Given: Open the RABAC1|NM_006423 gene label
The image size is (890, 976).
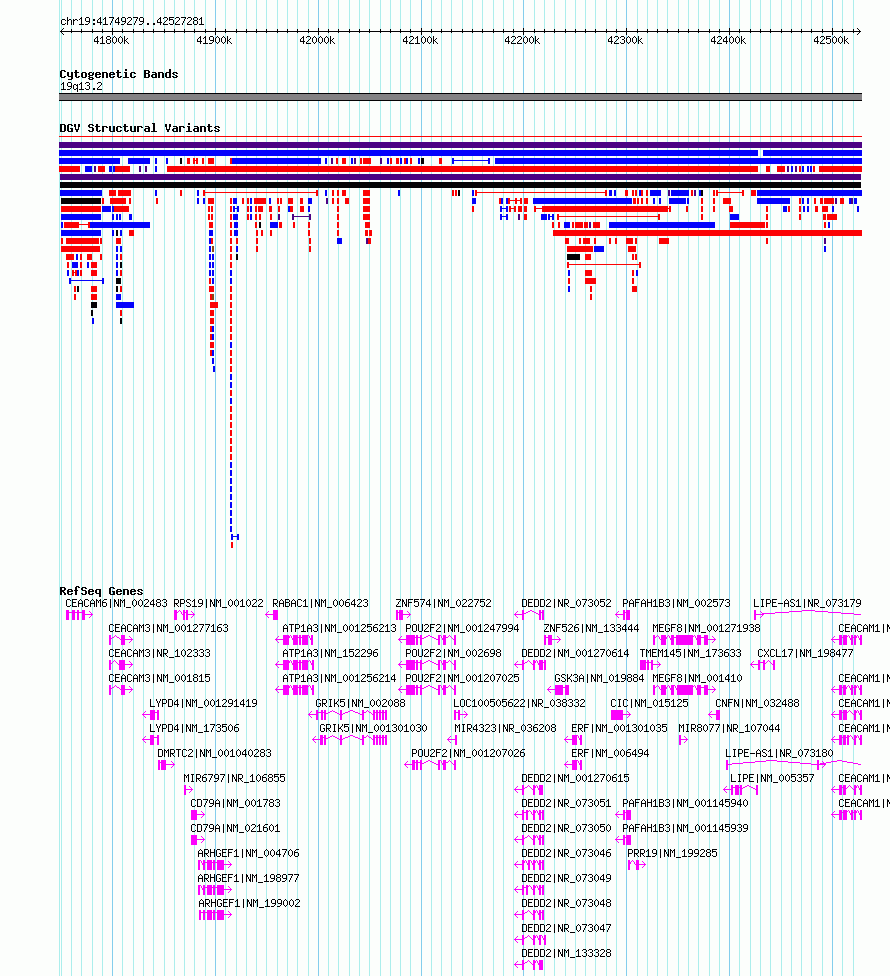Looking at the screenshot, I should tap(321, 603).
